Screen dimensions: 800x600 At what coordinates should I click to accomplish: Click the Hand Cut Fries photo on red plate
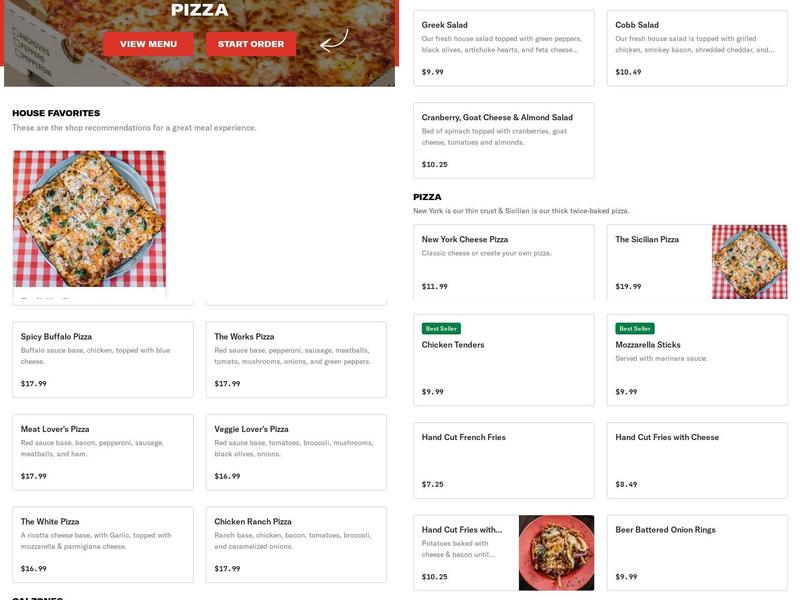[555, 550]
